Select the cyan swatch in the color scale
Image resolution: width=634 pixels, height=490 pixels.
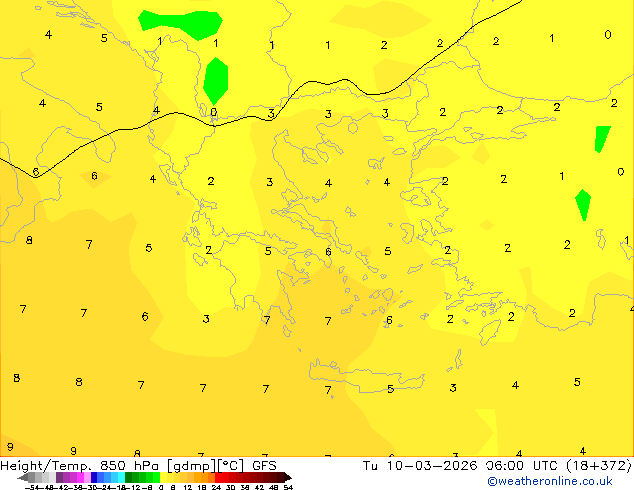pos(121,477)
